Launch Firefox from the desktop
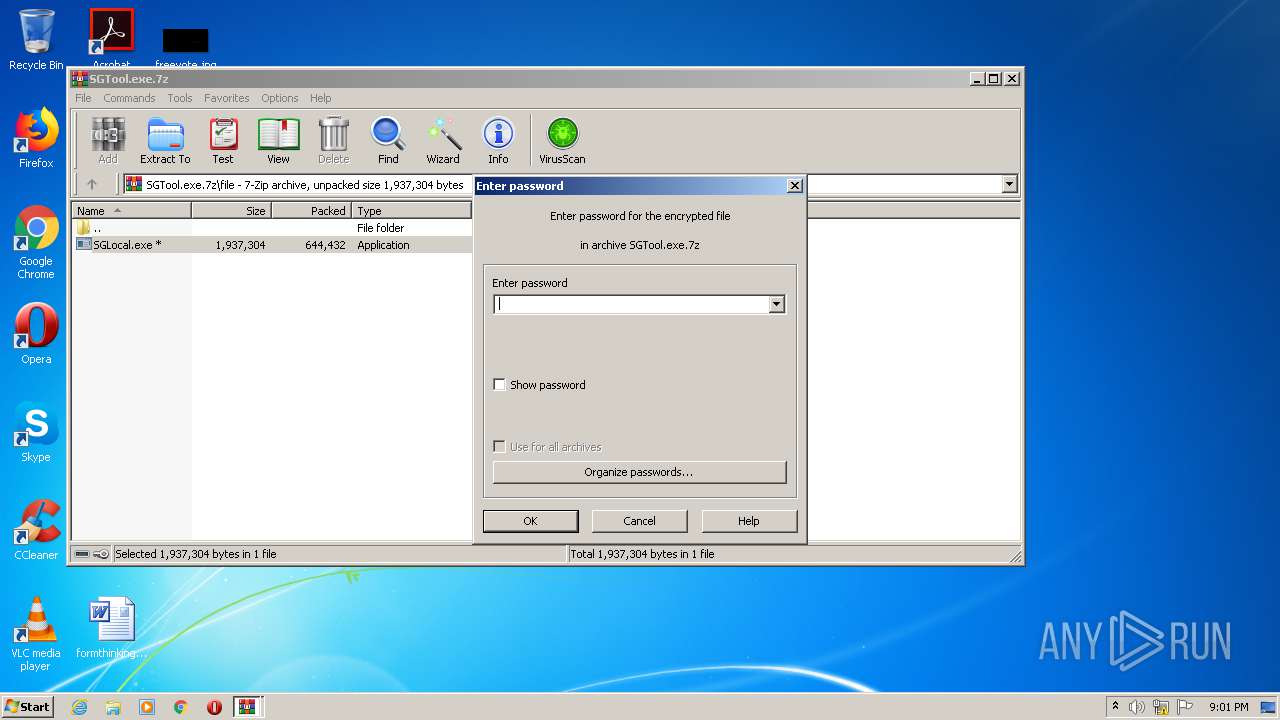Image resolution: width=1280 pixels, height=720 pixels. 36,138
